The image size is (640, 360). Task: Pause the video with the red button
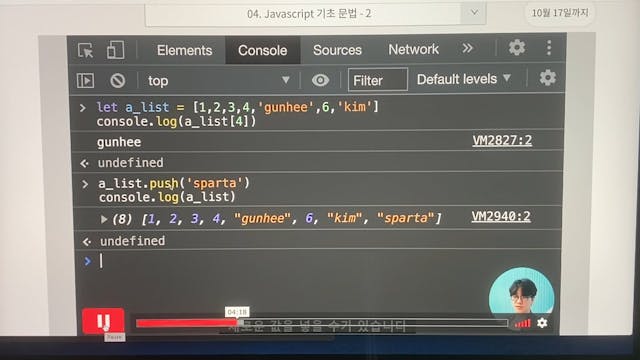103,321
